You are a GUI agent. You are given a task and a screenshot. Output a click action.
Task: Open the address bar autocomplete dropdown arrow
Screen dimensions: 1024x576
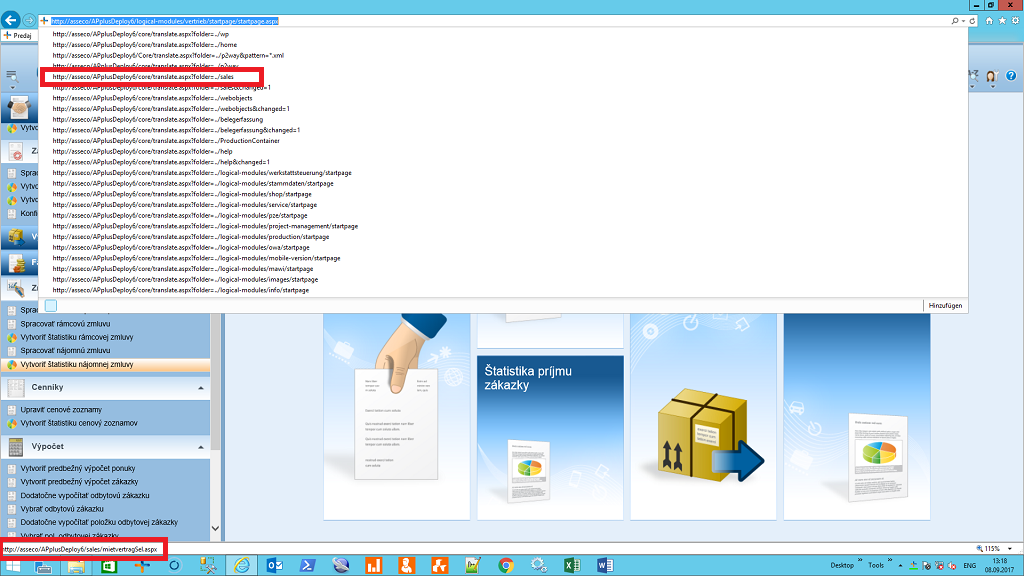click(963, 21)
